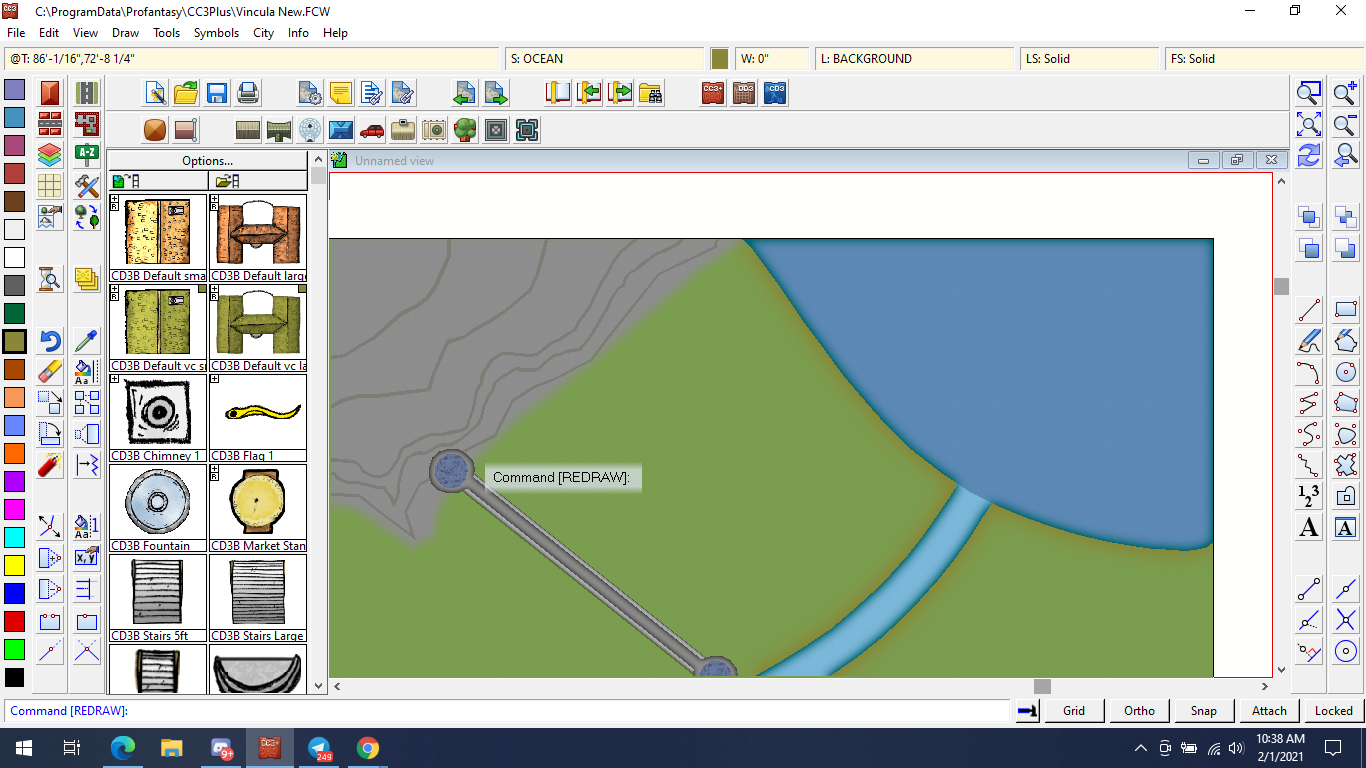Select the Circle drawing tool
Image resolution: width=1366 pixels, height=768 pixels.
[x=1346, y=372]
